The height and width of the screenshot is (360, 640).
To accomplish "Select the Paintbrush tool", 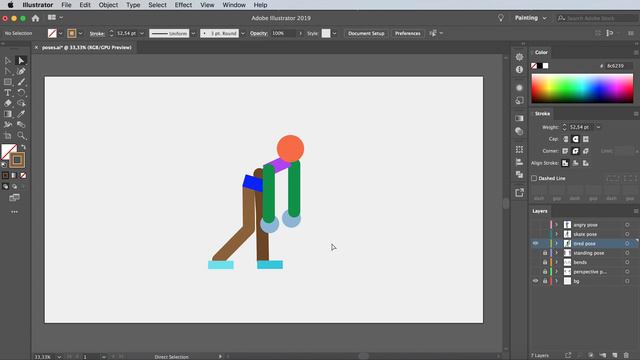I will [x=21, y=82].
